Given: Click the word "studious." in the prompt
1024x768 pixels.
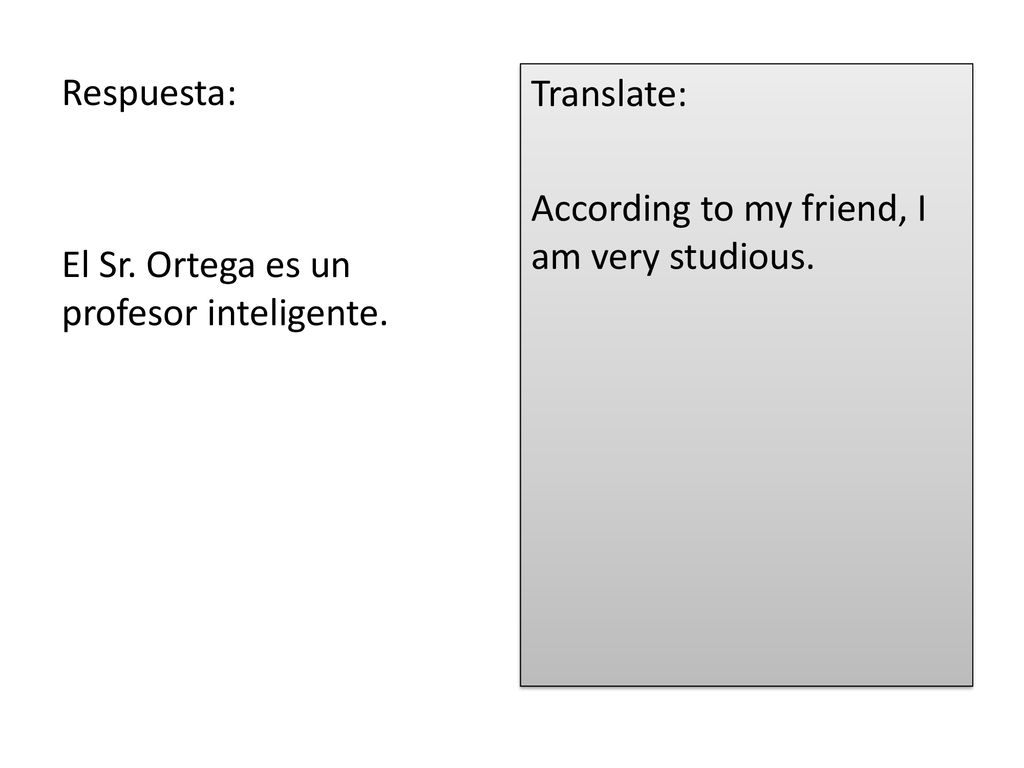Looking at the screenshot, I should (742, 257).
